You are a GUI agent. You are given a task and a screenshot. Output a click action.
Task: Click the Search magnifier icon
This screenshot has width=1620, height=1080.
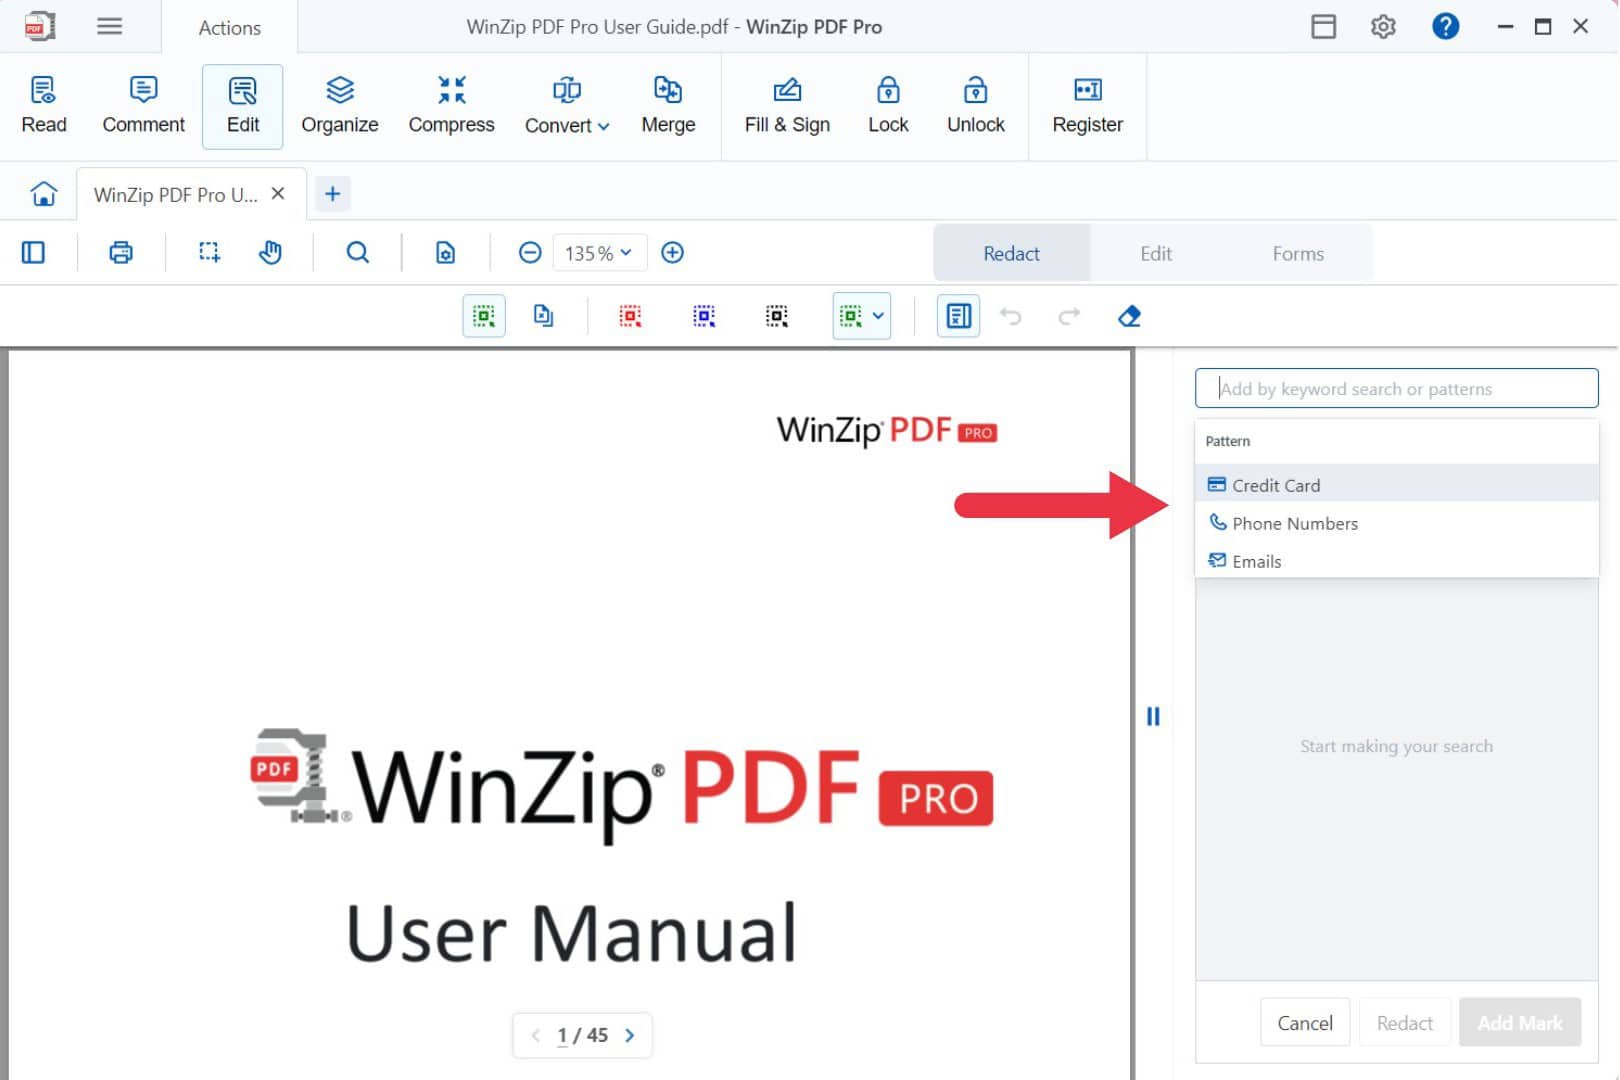[x=357, y=252]
